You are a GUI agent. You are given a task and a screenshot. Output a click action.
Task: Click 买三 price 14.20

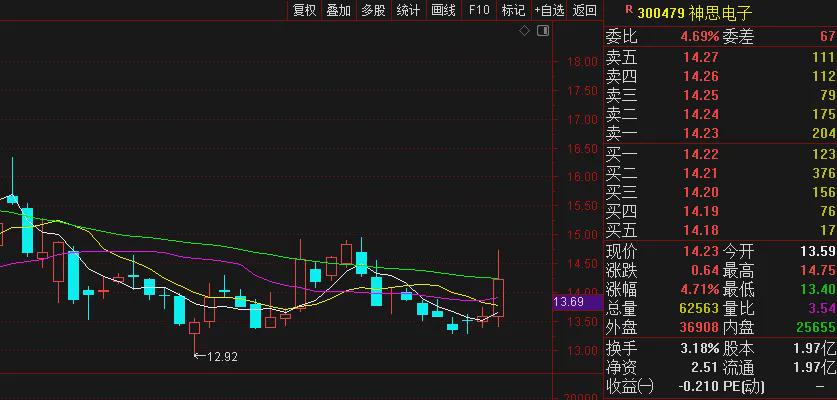tap(701, 193)
